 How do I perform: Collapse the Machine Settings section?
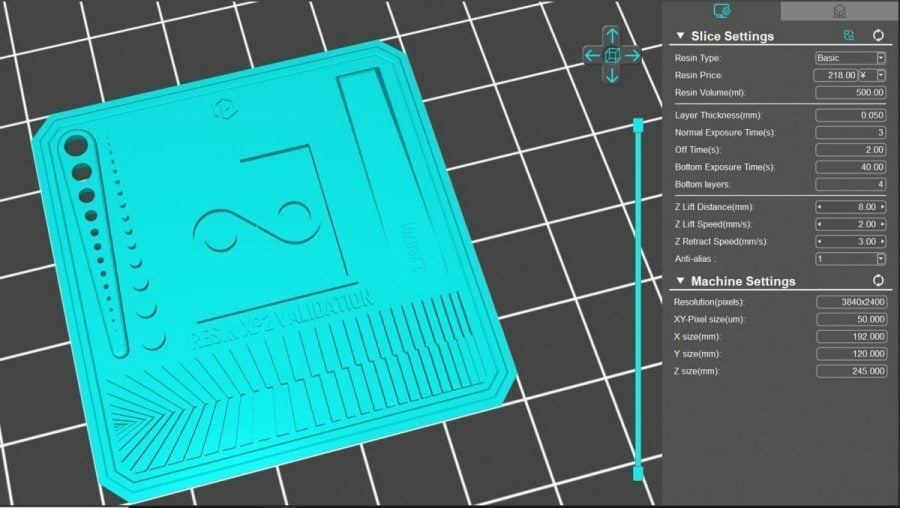click(x=680, y=281)
